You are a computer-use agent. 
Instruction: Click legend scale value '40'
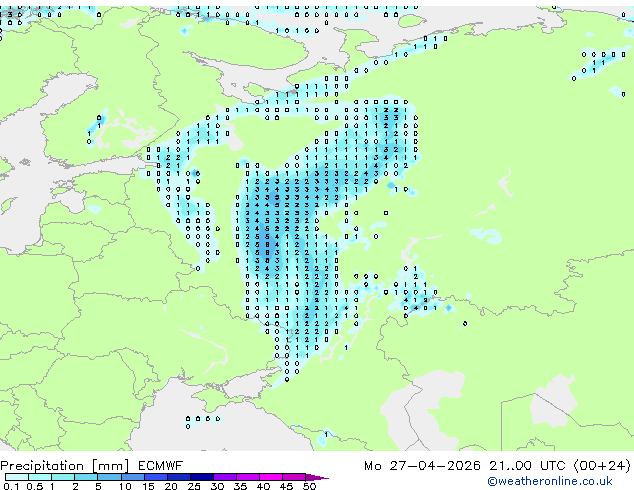pos(263,486)
